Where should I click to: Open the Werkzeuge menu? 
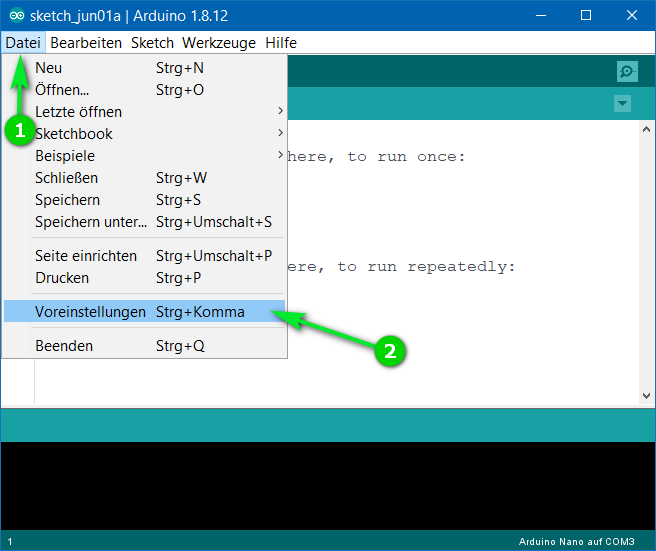tap(219, 43)
